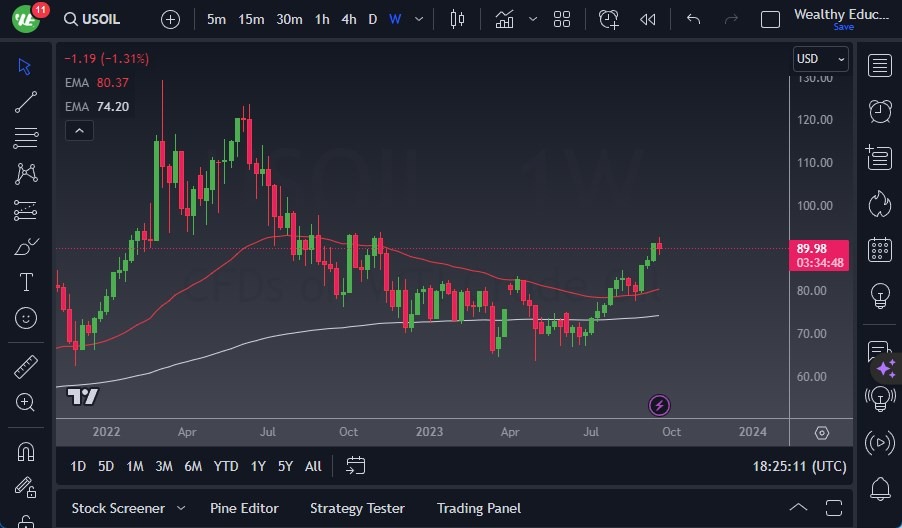
Task: Collapse the indicator legend arrow
Action: click(79, 130)
